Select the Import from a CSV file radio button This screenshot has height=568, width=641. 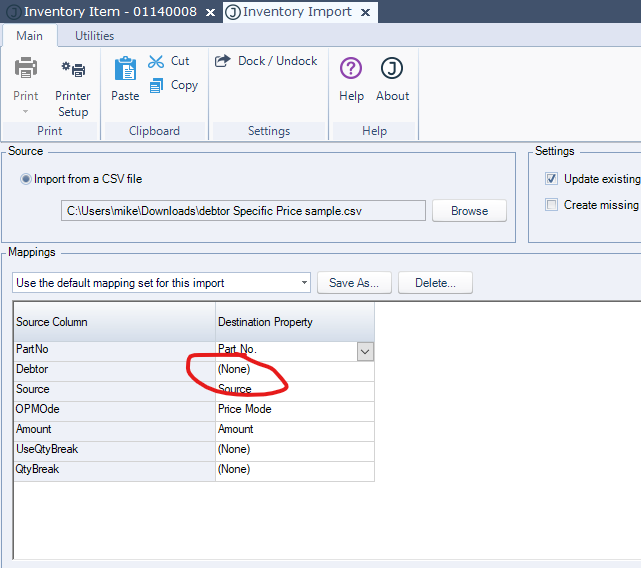[x=26, y=179]
